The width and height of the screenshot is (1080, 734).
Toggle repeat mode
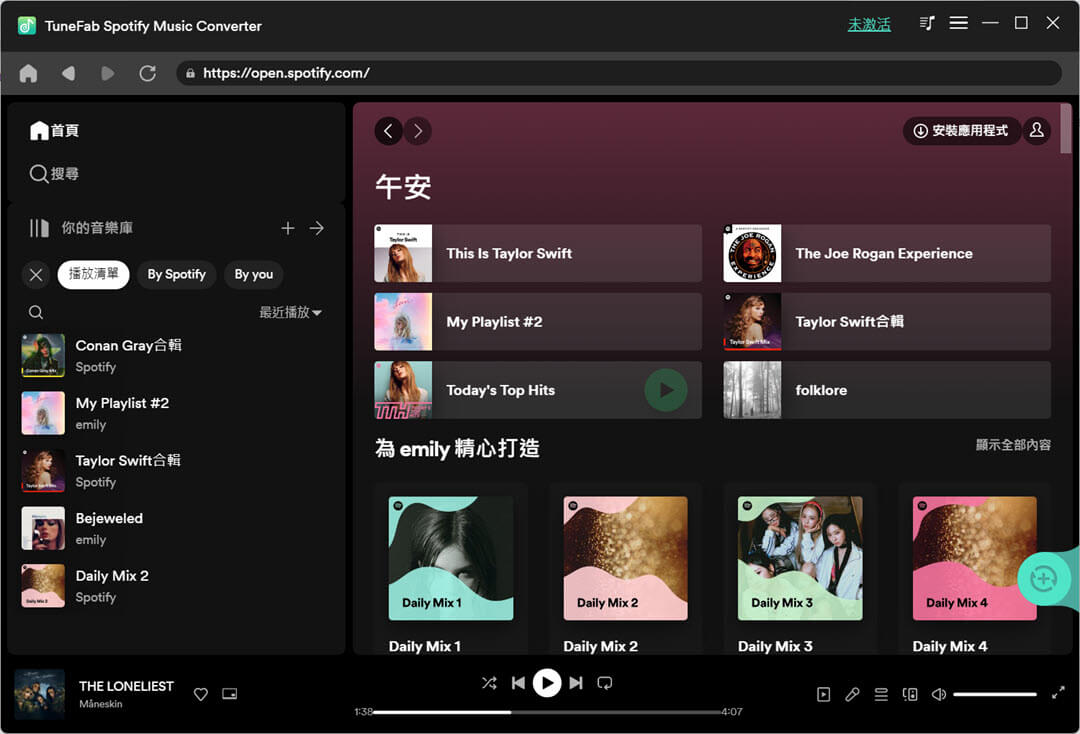[605, 683]
